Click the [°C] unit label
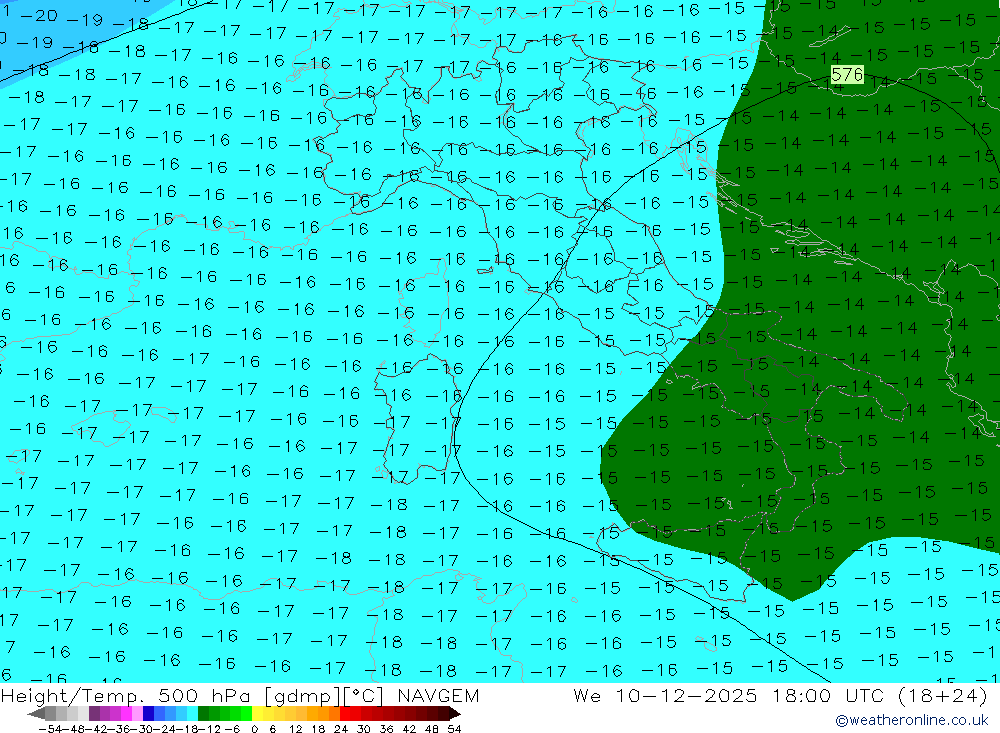The width and height of the screenshot is (1000, 733). pyautogui.click(x=364, y=695)
